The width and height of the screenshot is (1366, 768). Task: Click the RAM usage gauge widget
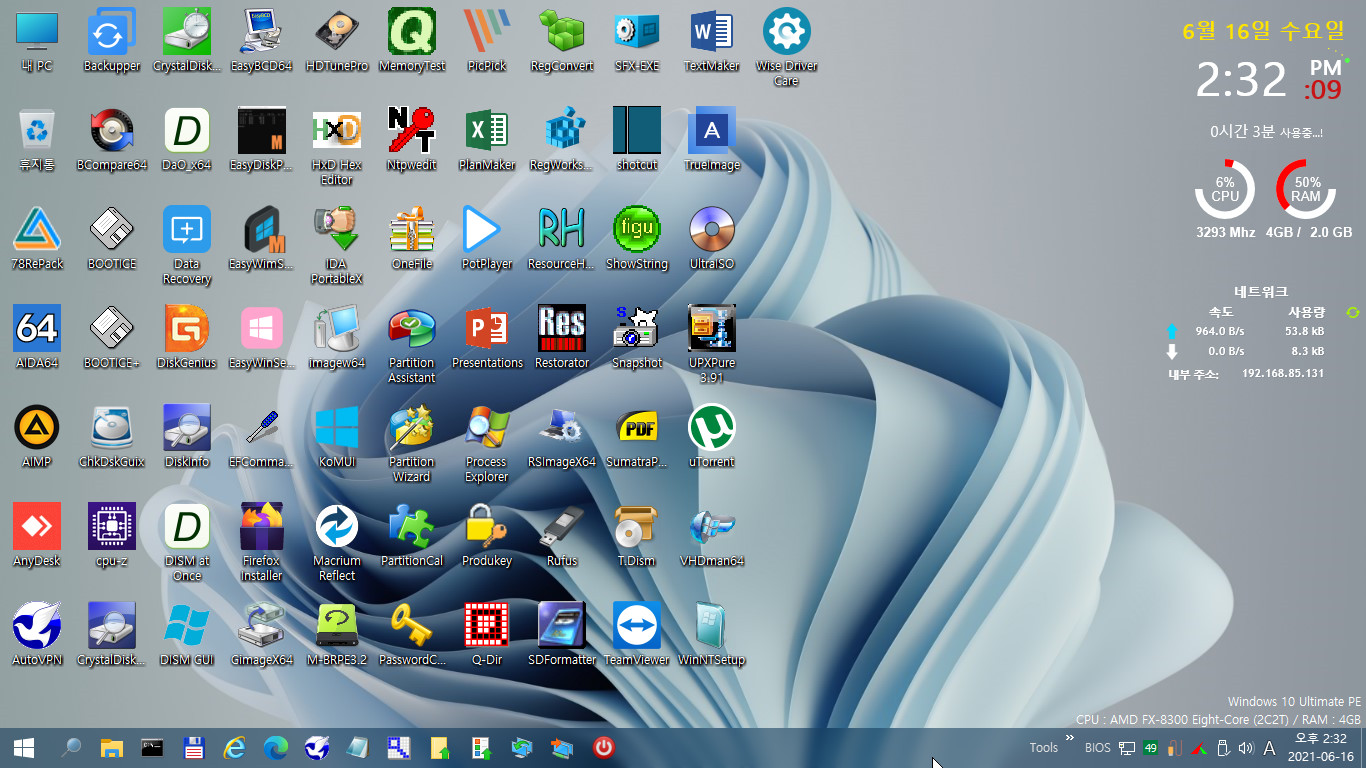1306,190
